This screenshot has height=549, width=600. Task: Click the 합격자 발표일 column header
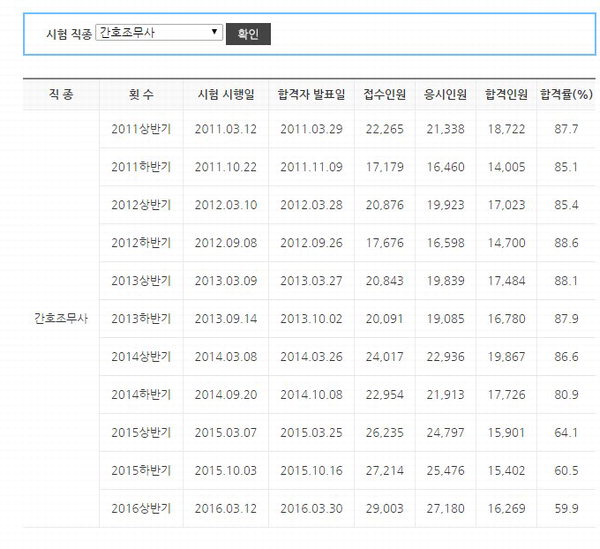pyautogui.click(x=311, y=94)
